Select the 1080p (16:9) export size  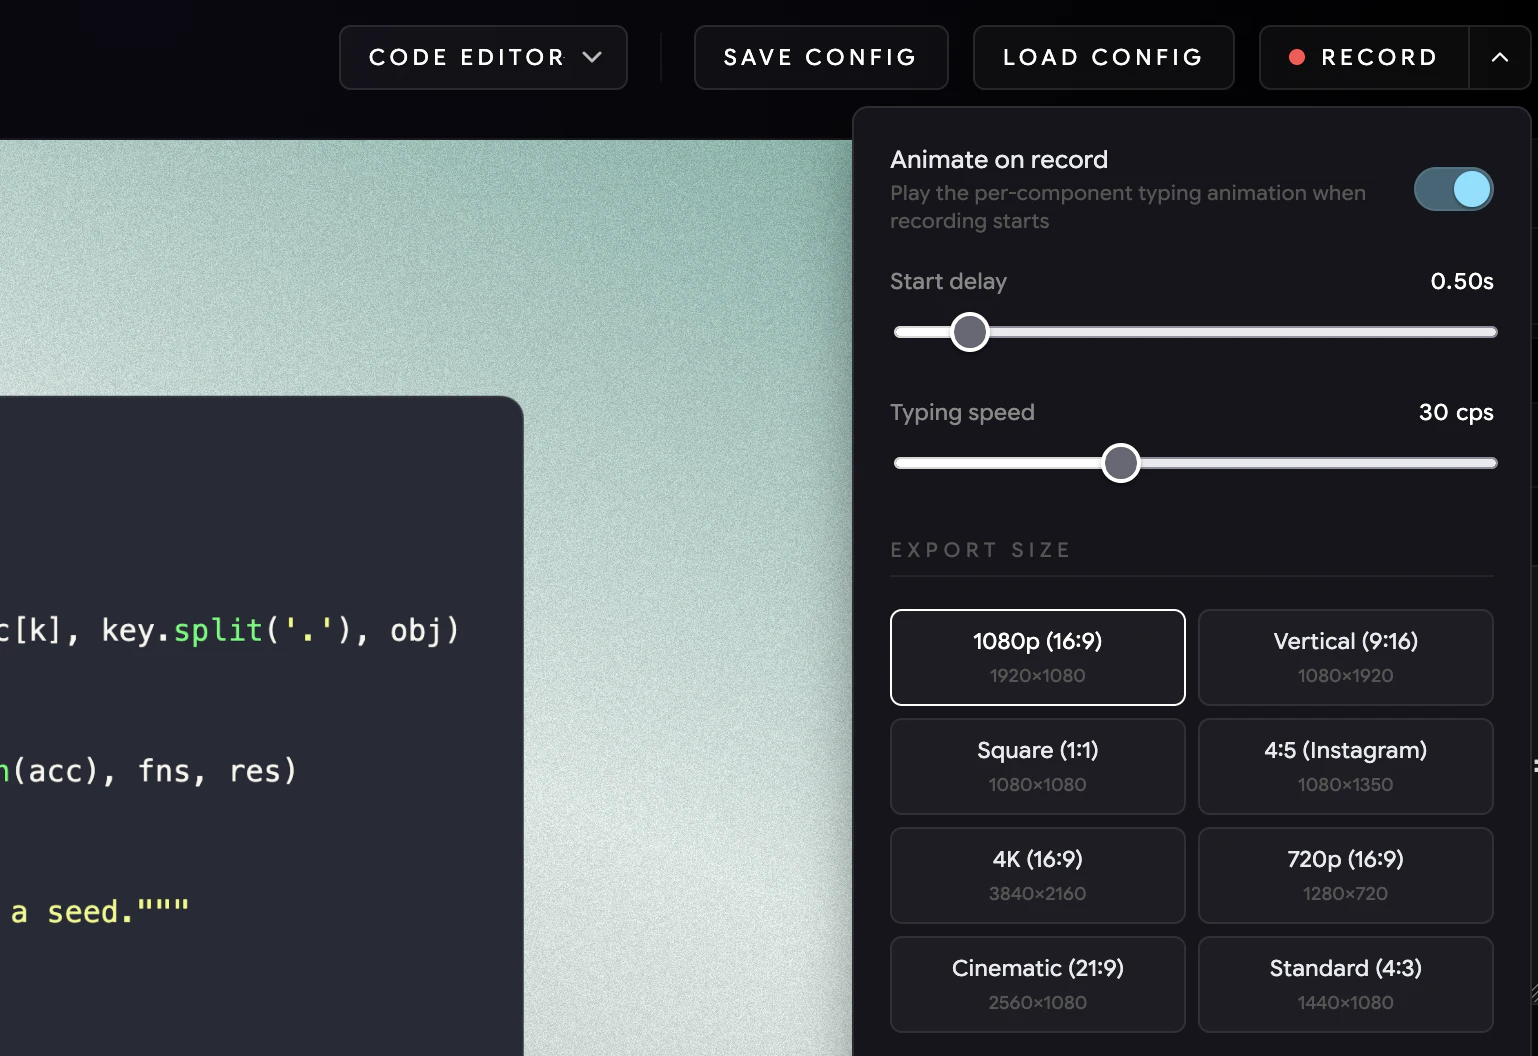click(x=1038, y=657)
